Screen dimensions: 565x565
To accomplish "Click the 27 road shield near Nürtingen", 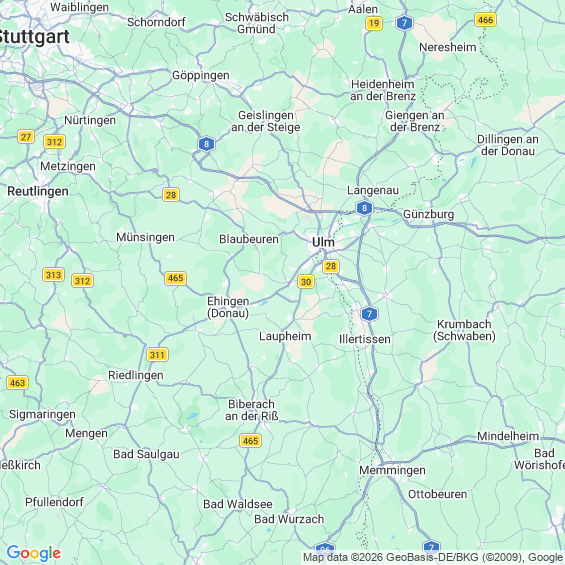I will coord(26,137).
